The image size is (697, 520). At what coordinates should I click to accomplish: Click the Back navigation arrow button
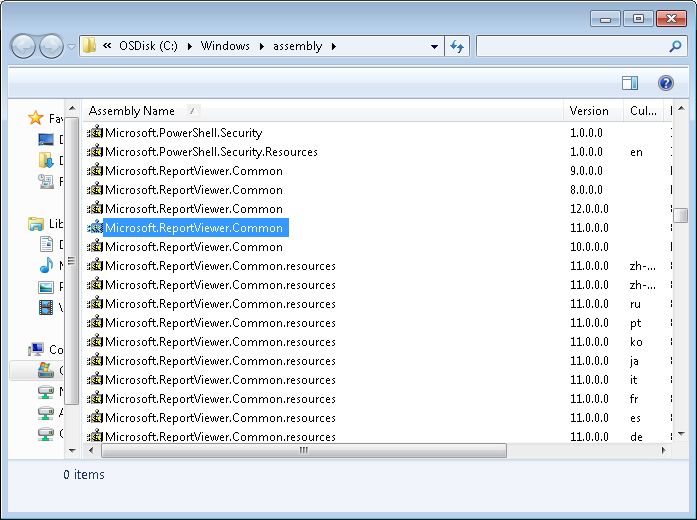pos(23,46)
